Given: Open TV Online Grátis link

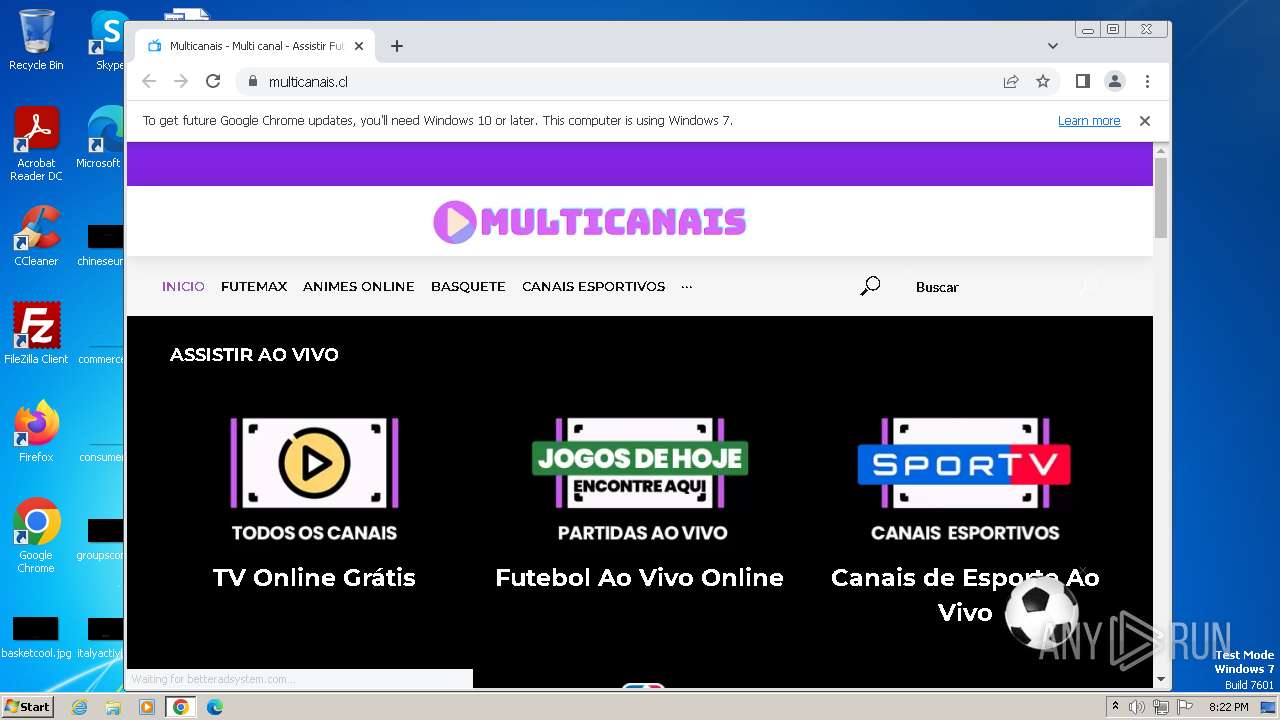Looking at the screenshot, I should [x=314, y=578].
